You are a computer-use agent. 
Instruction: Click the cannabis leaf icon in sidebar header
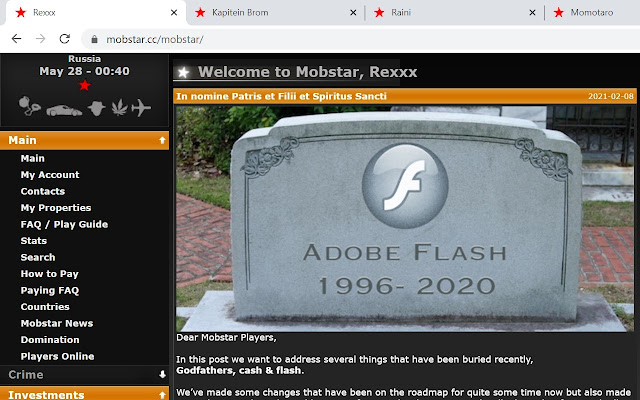119,107
